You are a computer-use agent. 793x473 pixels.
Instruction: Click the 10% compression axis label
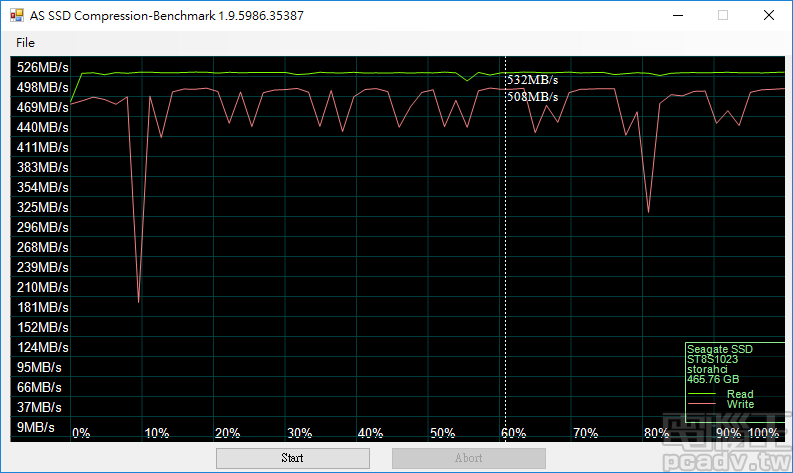click(x=157, y=434)
